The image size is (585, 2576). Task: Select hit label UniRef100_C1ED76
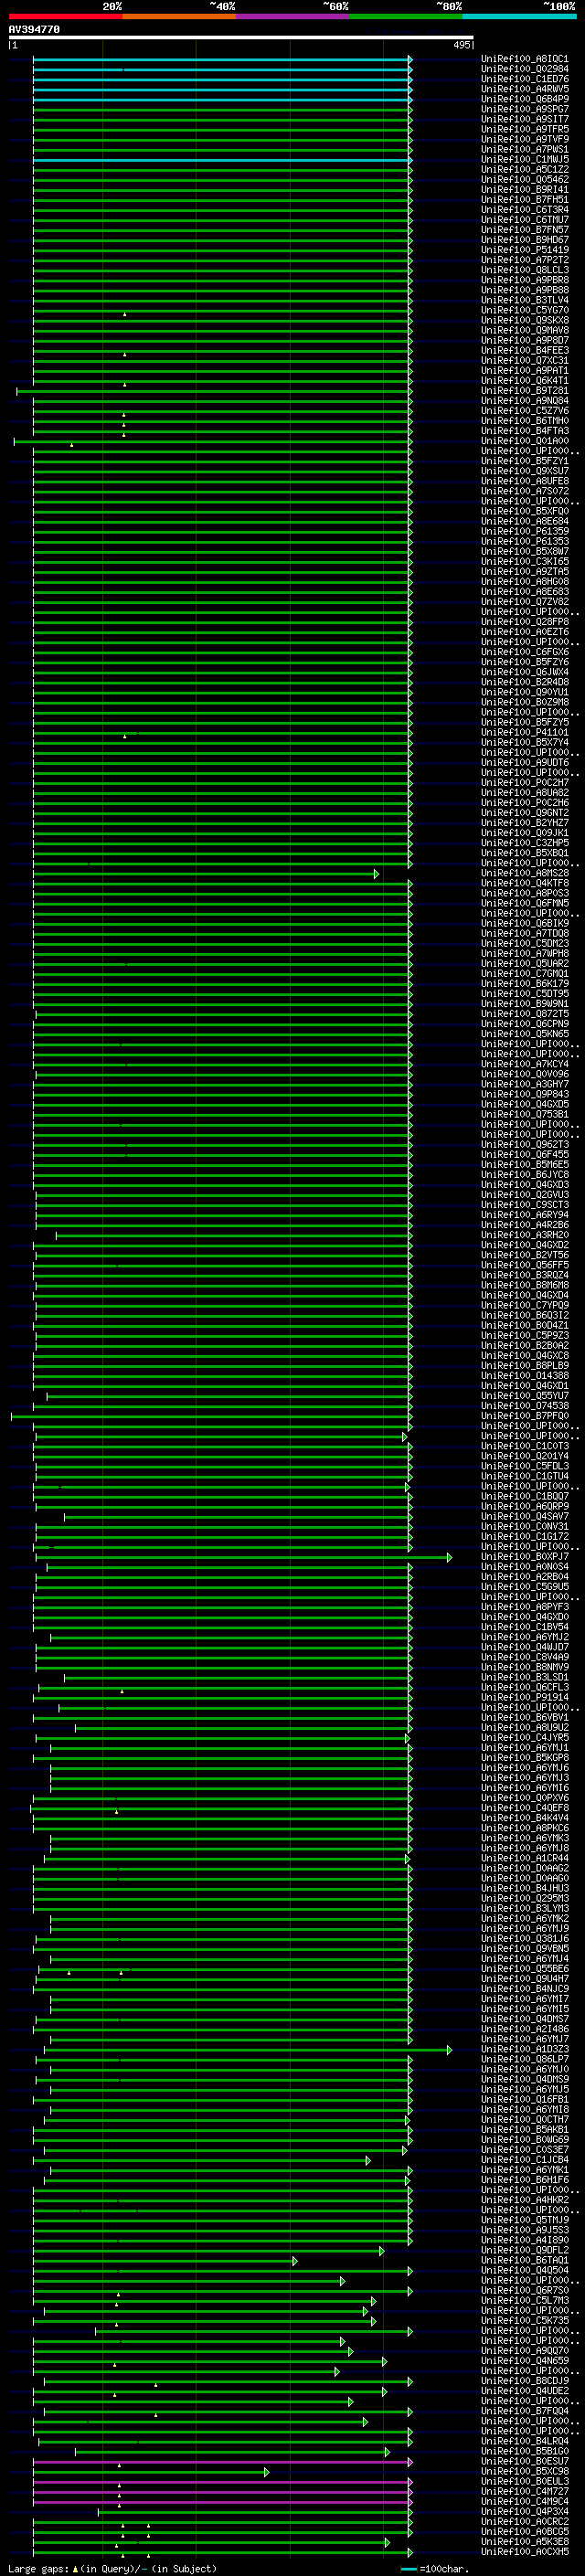pos(525,79)
